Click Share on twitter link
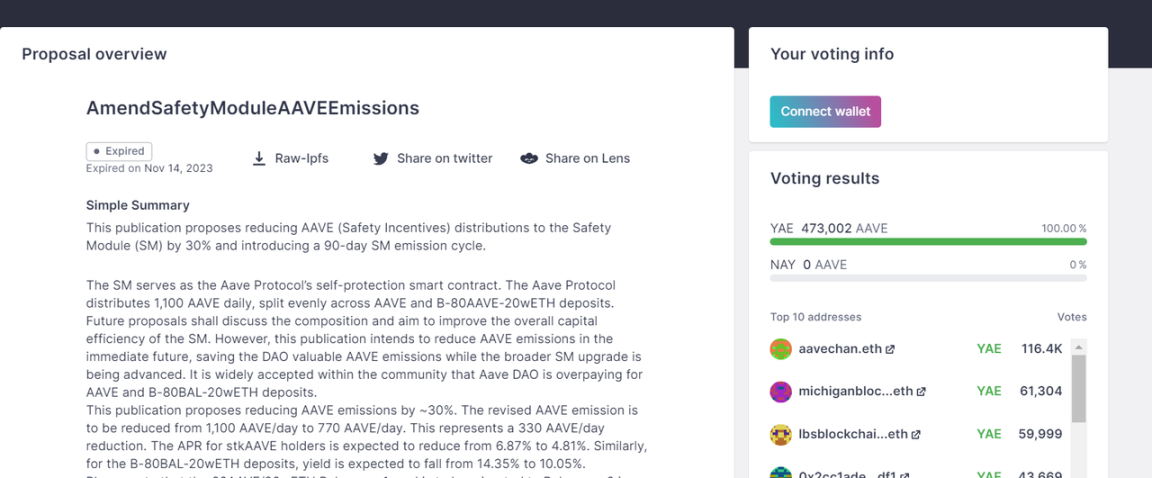The image size is (1152, 478). click(444, 158)
